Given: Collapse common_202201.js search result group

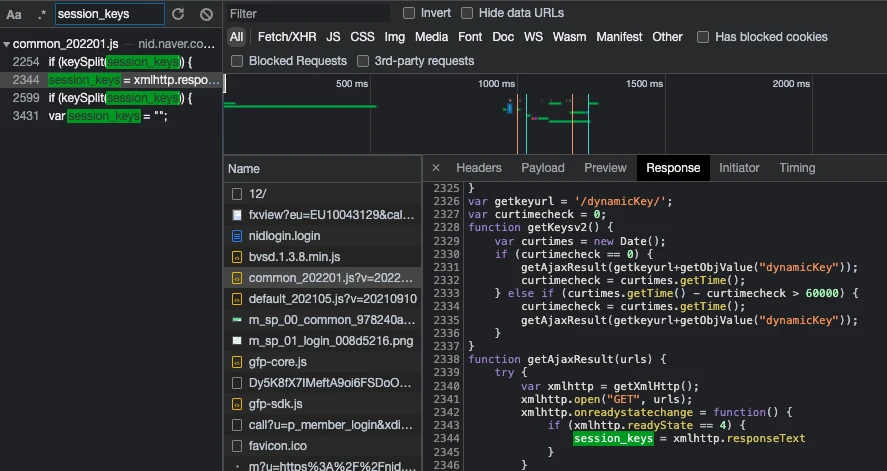Looking at the screenshot, I should pos(6,44).
